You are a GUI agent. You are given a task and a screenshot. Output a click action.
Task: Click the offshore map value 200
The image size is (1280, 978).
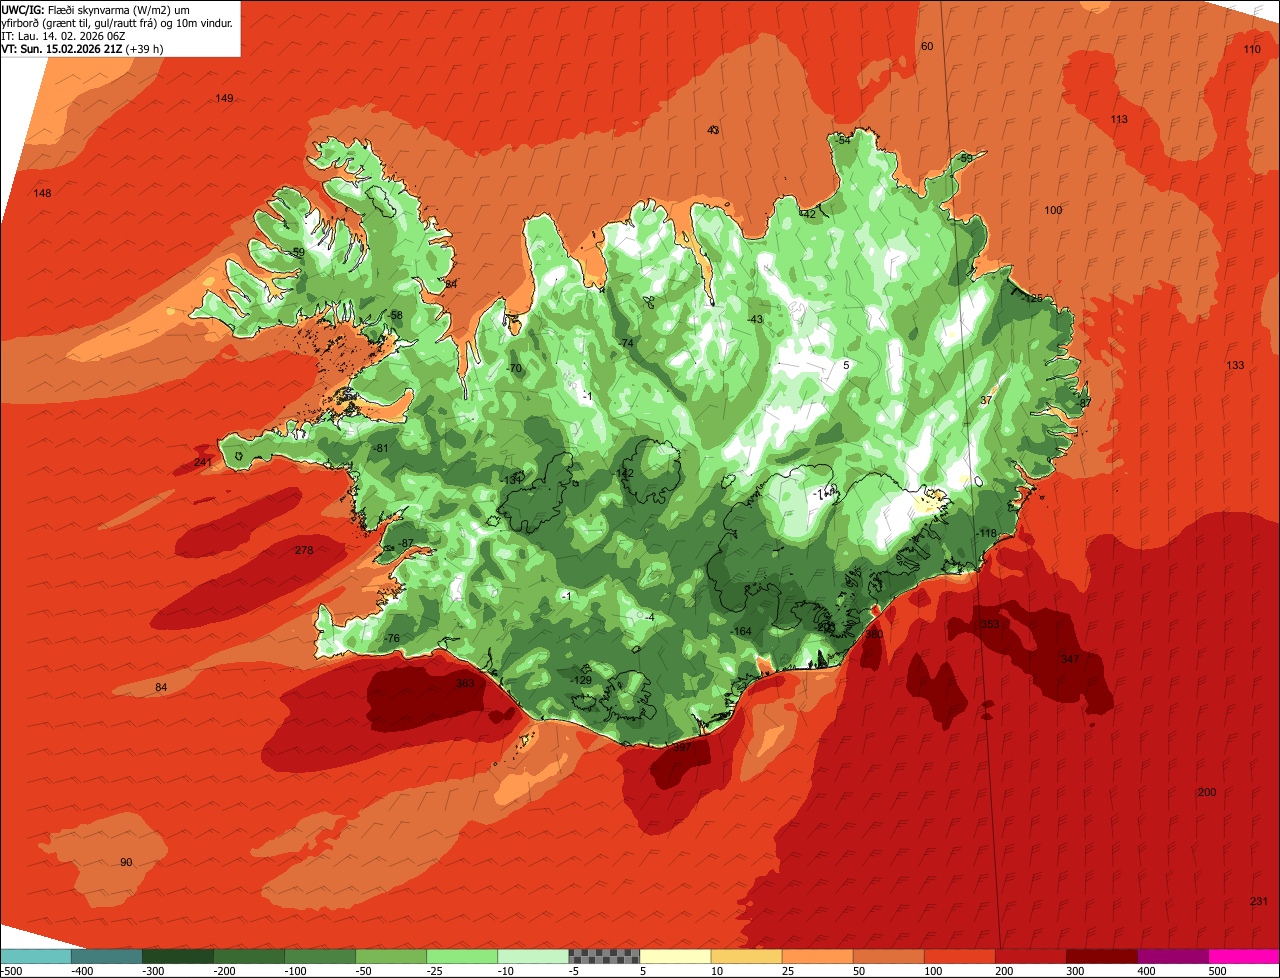pyautogui.click(x=1207, y=793)
